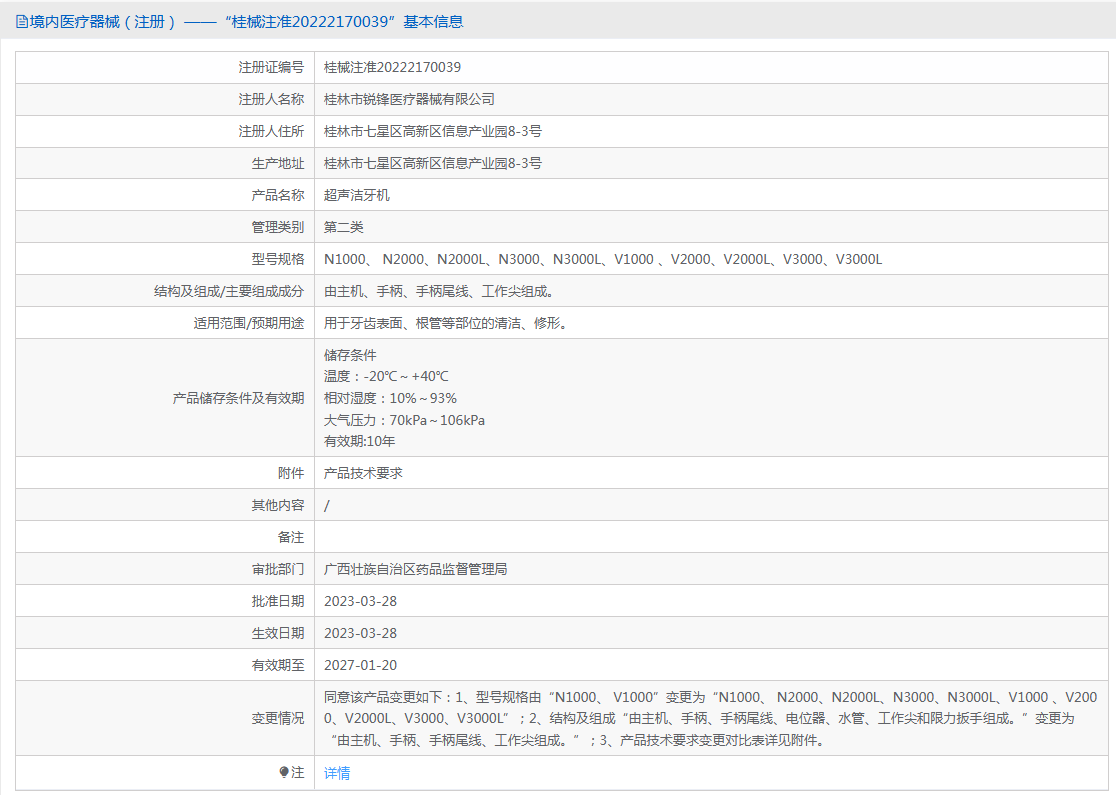Viewport: 1116px width, 795px height.
Task: Click the 有效期至 label
Action: 278,665
